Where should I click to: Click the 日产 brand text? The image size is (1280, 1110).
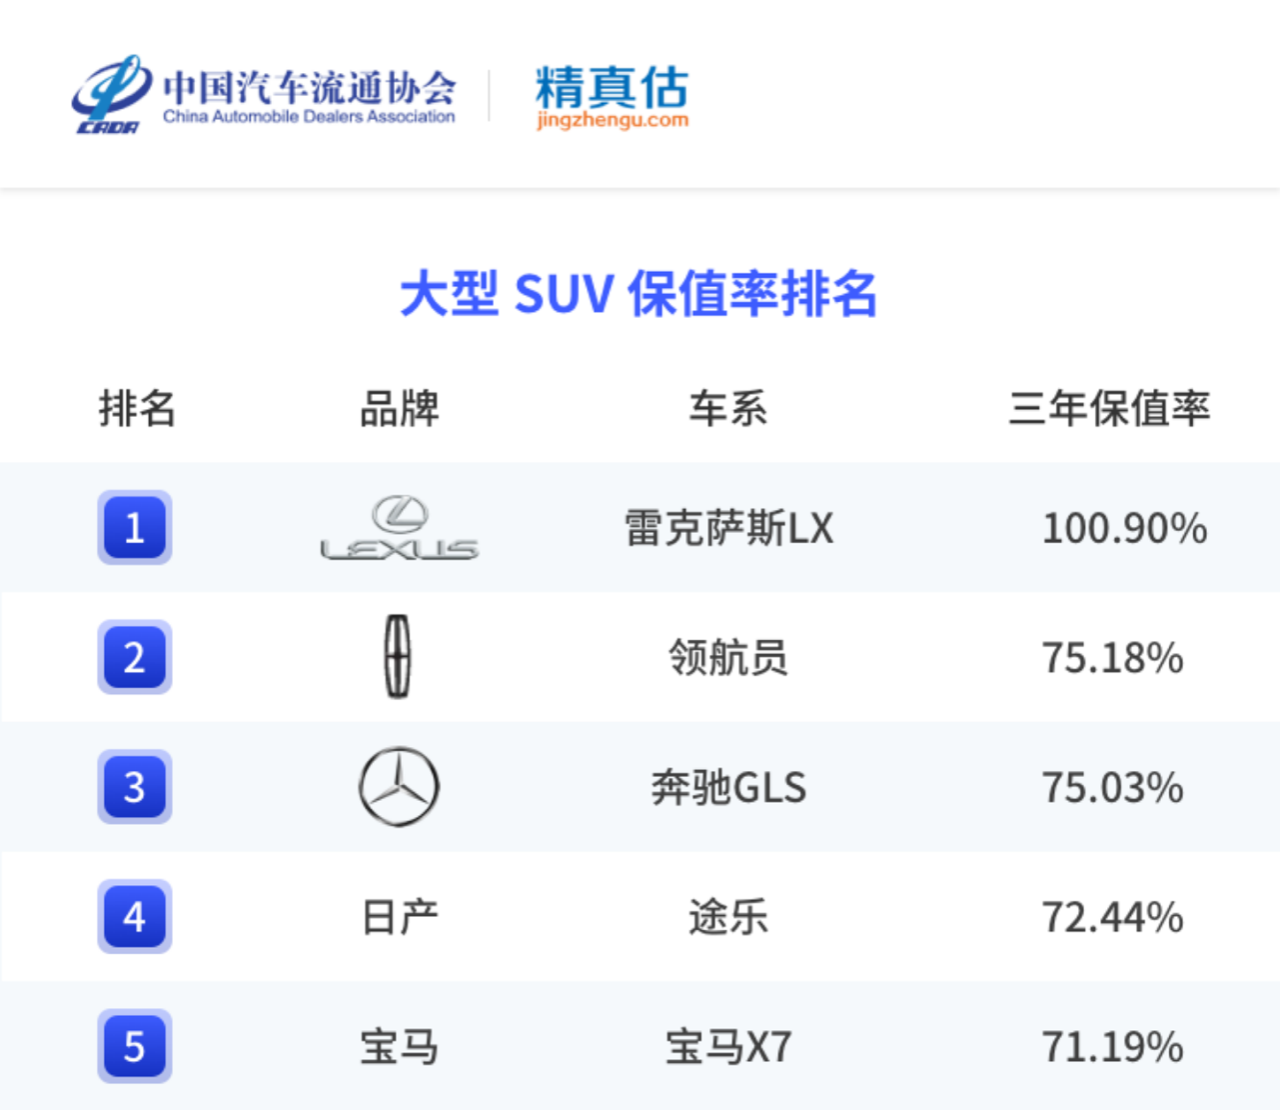tap(399, 918)
